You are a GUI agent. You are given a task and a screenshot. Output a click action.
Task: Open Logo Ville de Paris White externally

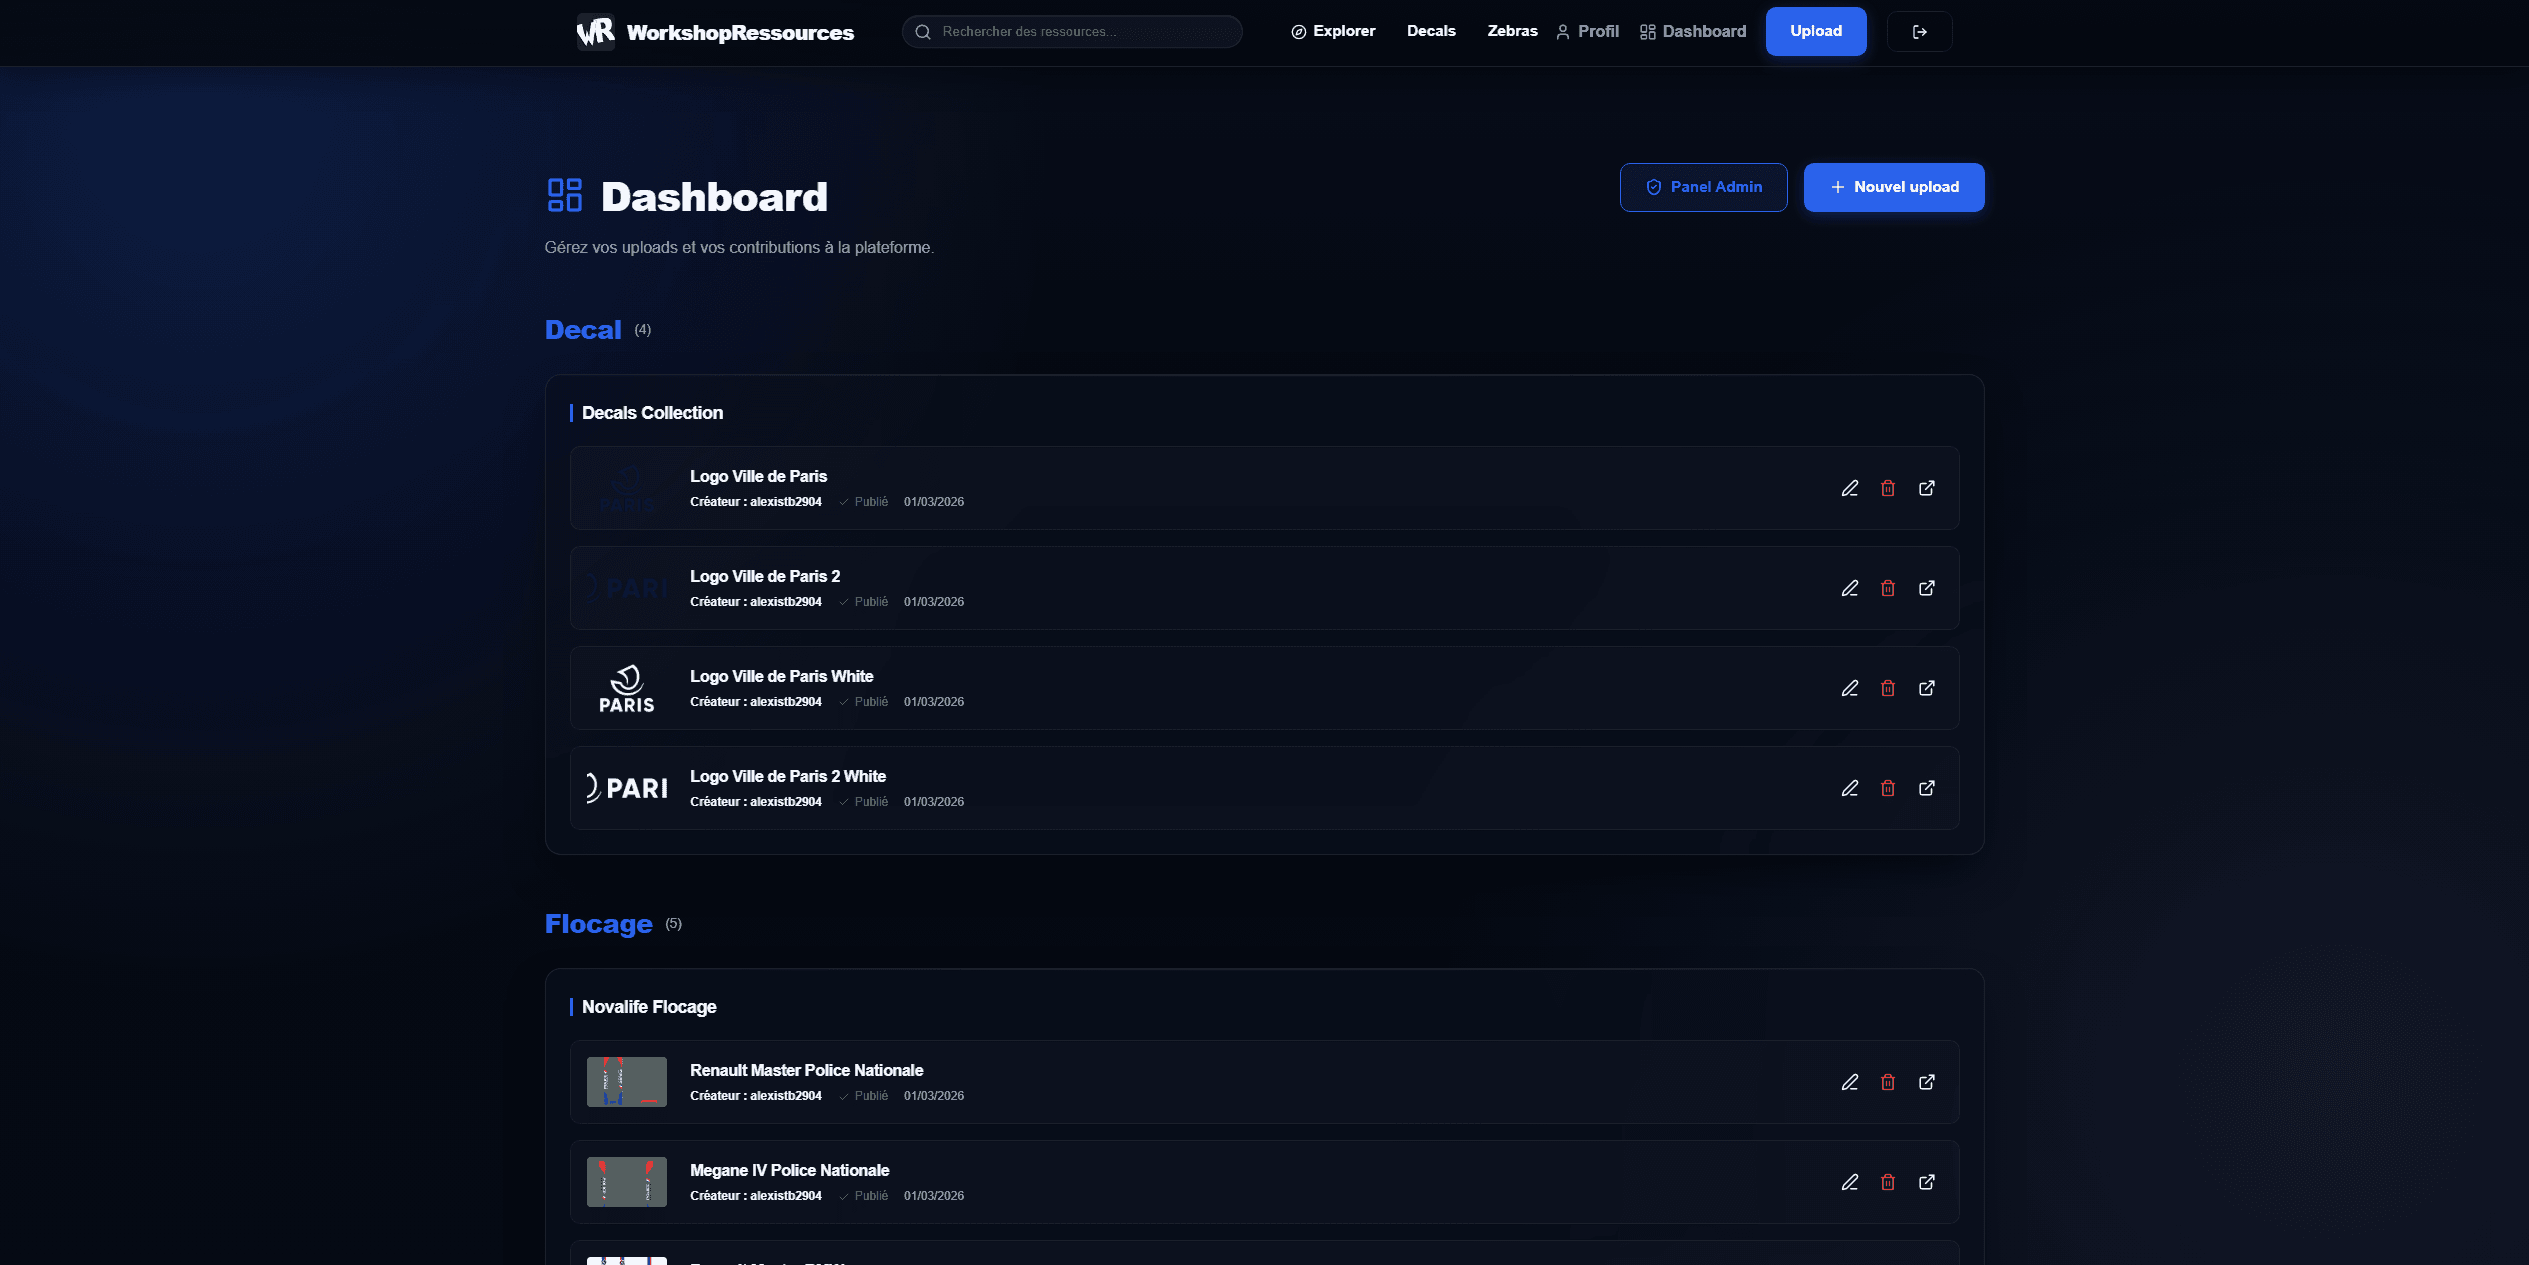(x=1927, y=688)
